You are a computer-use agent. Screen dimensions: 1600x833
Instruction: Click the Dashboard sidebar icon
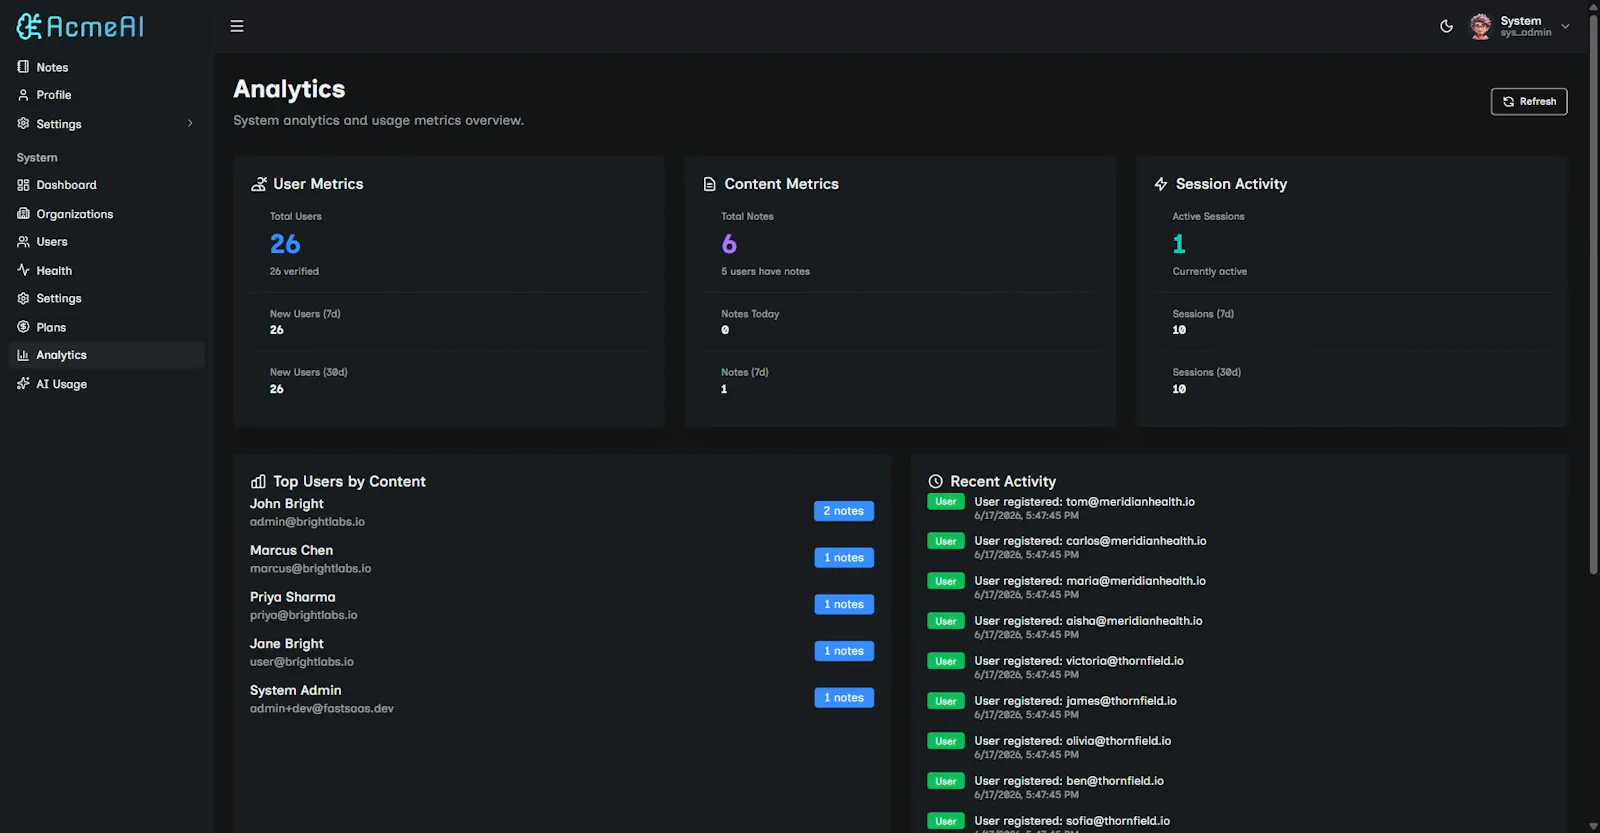(23, 185)
